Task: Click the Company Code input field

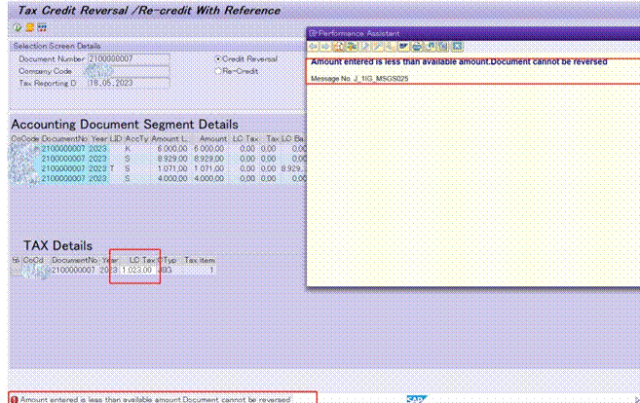Action: coord(129,71)
